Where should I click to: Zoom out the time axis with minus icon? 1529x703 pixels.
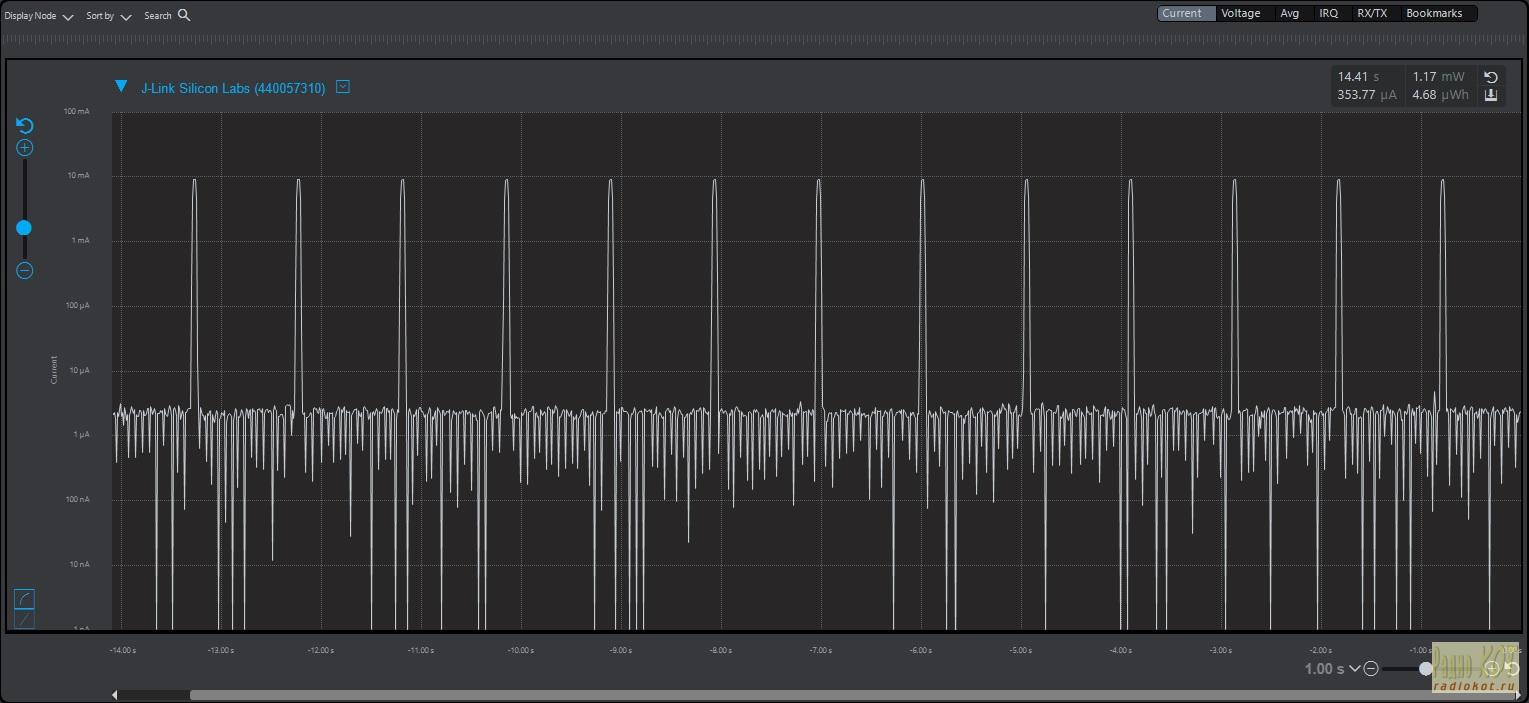[x=1371, y=668]
